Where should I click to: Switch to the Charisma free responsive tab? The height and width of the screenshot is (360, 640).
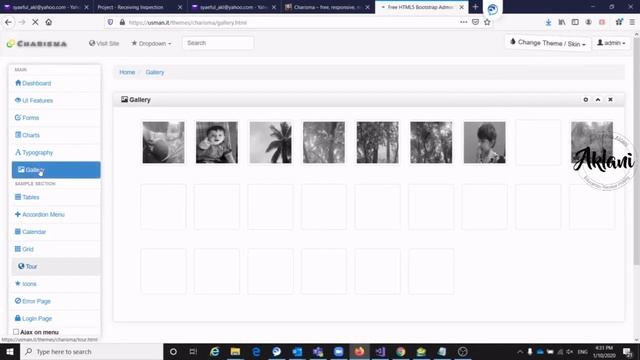point(328,7)
